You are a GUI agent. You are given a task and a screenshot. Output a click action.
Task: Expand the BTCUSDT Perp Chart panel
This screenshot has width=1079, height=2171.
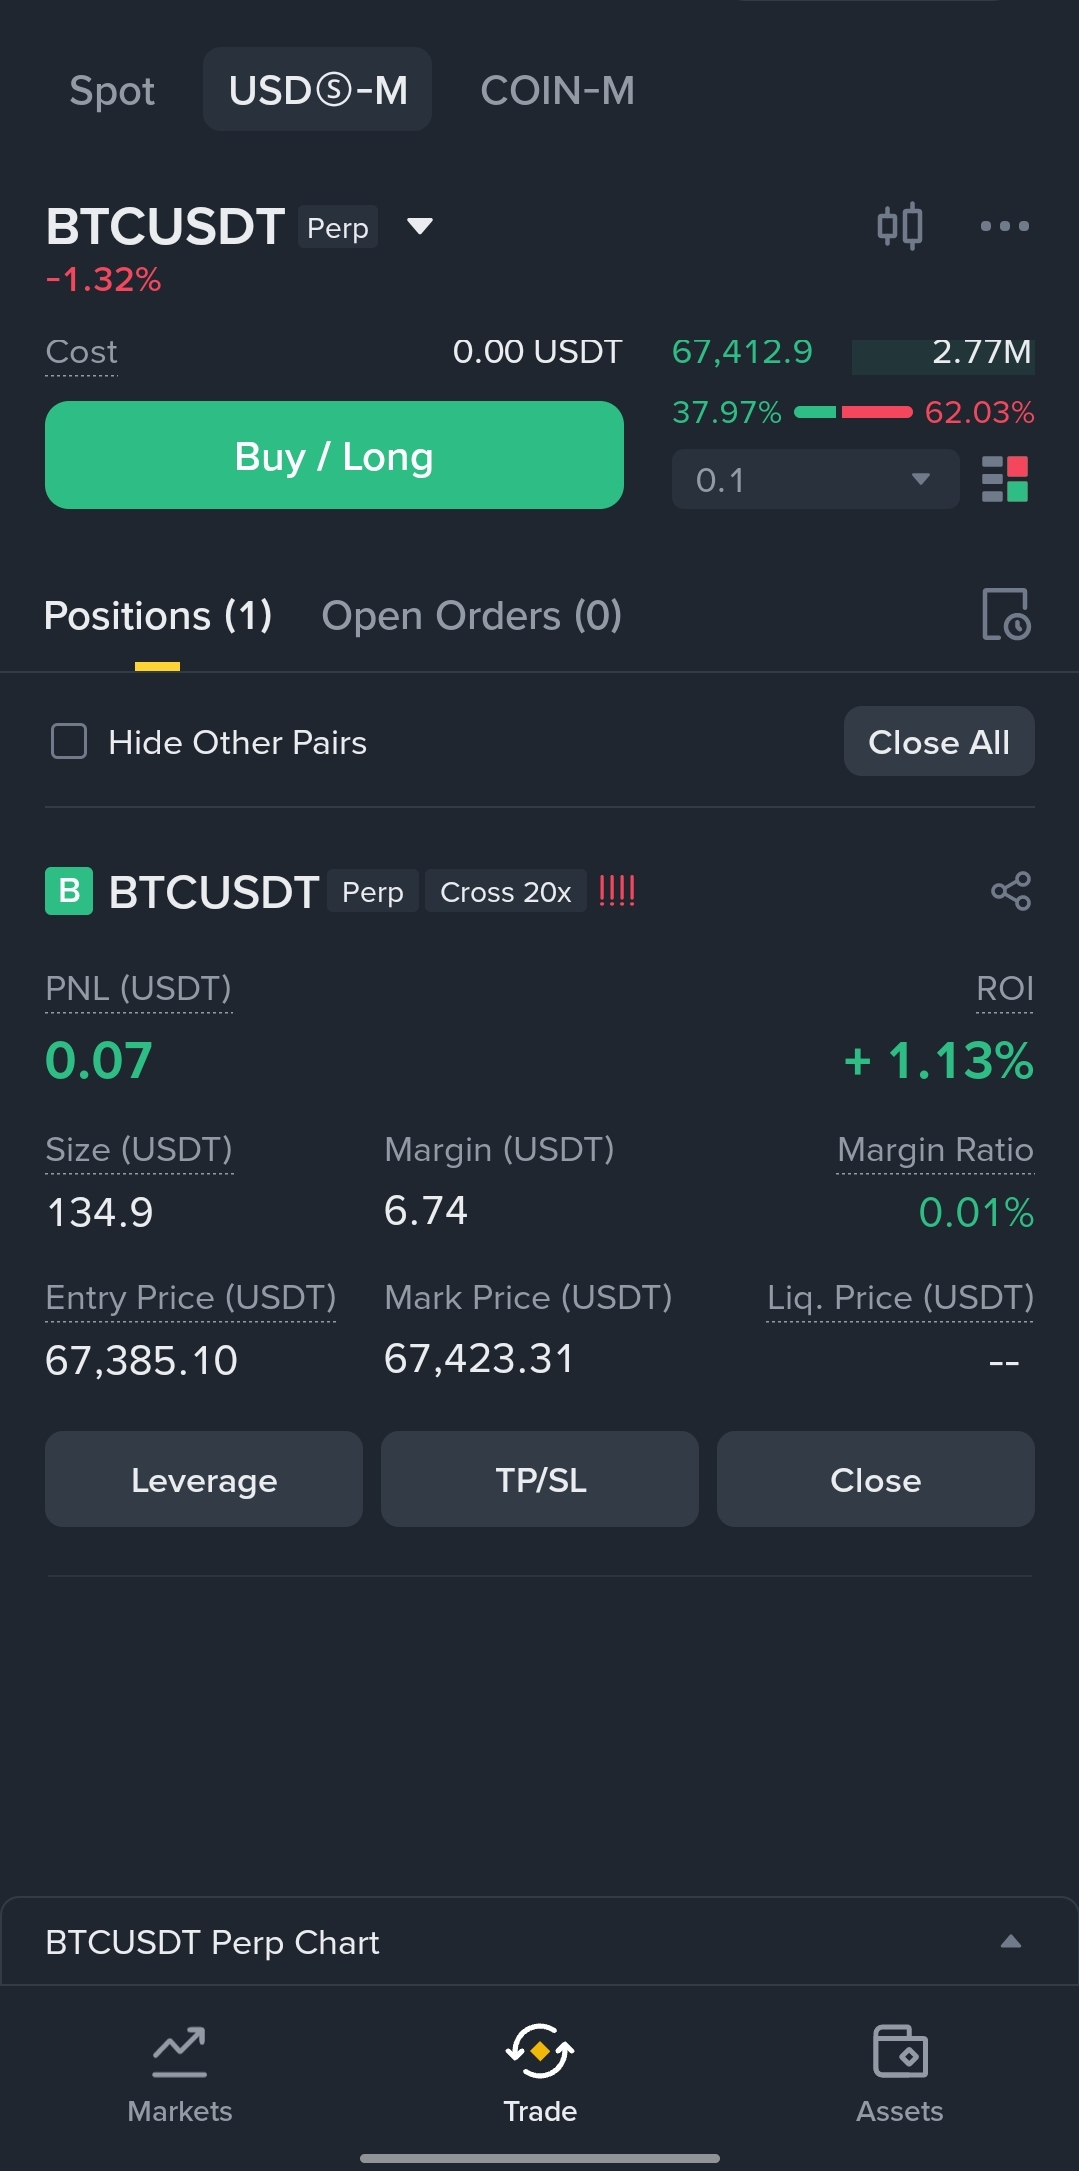click(1010, 1942)
